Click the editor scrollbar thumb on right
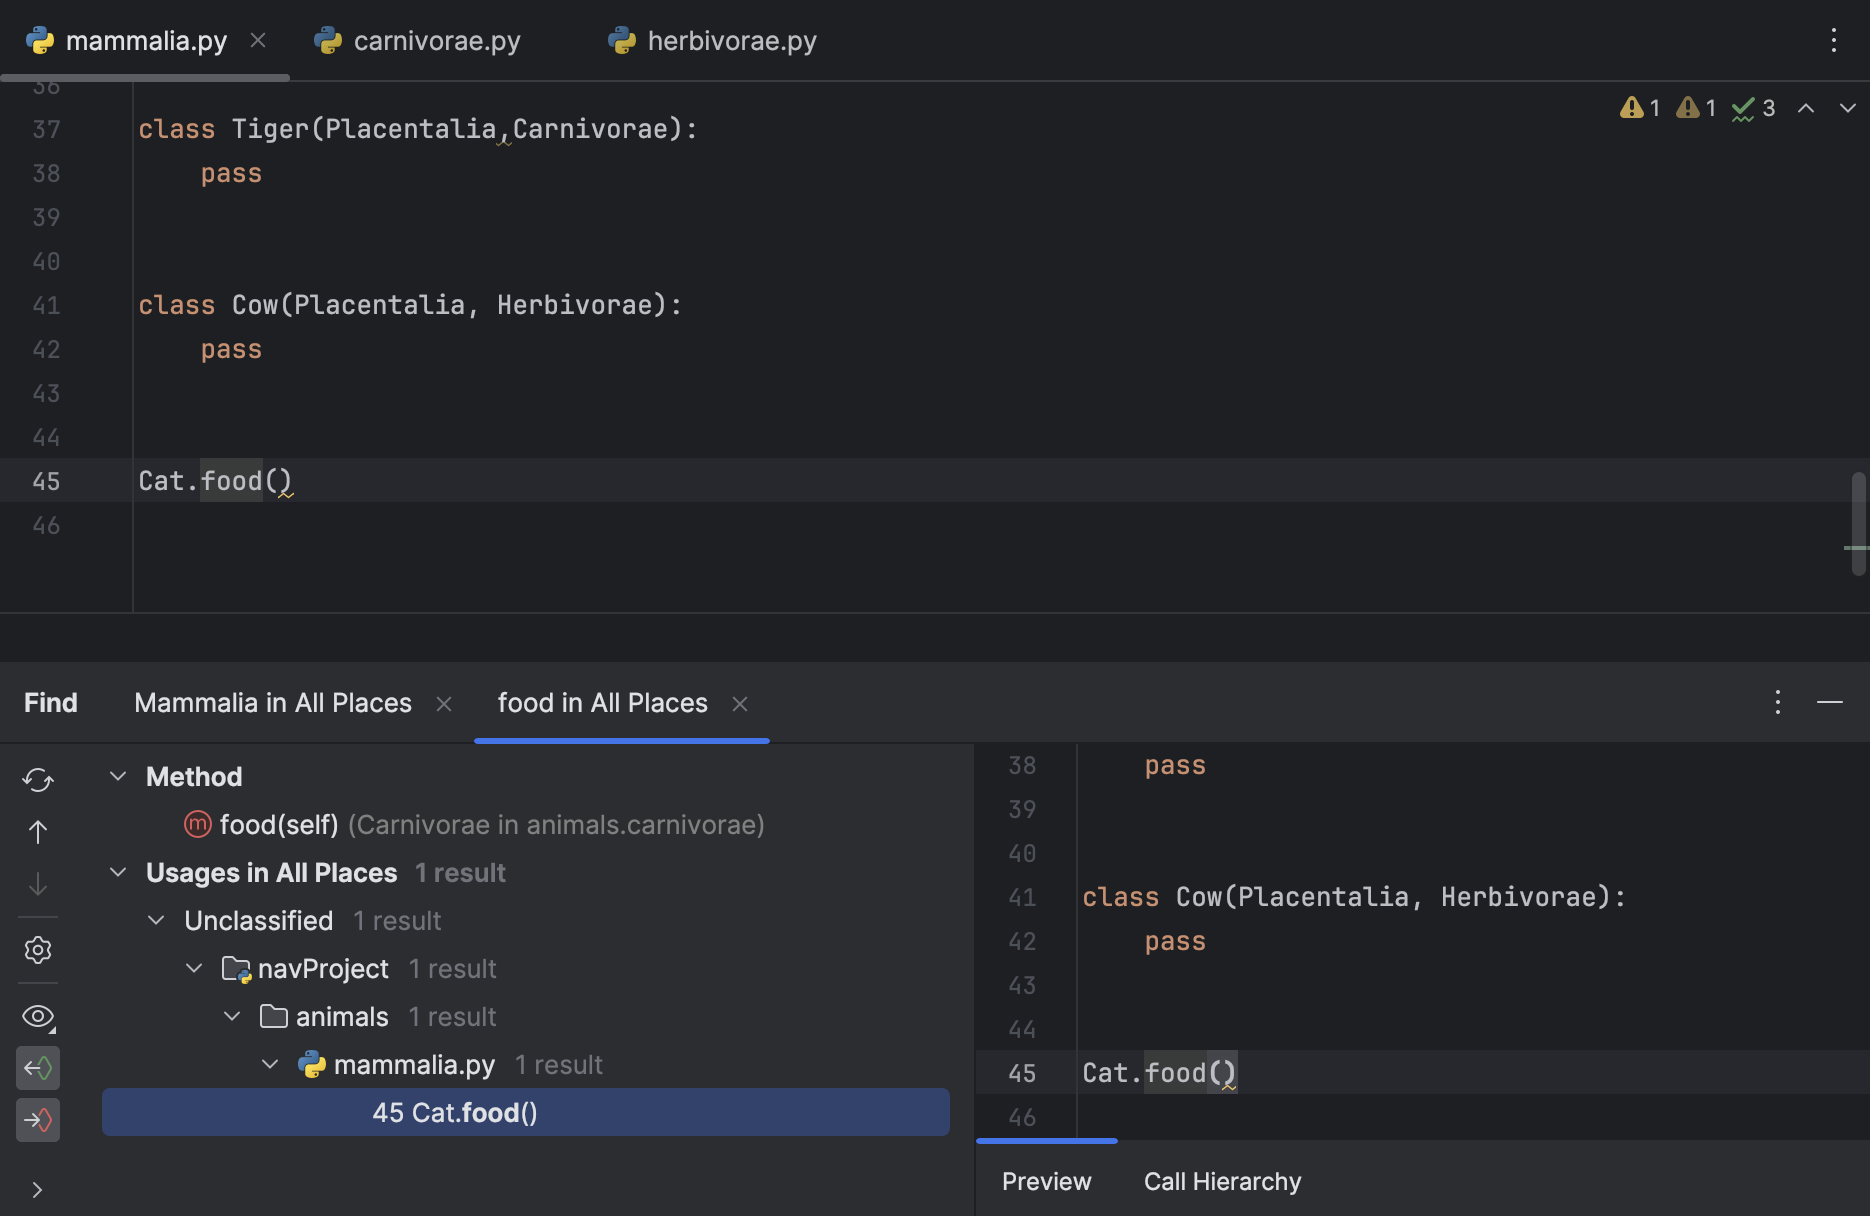The image size is (1870, 1216). point(1858,520)
